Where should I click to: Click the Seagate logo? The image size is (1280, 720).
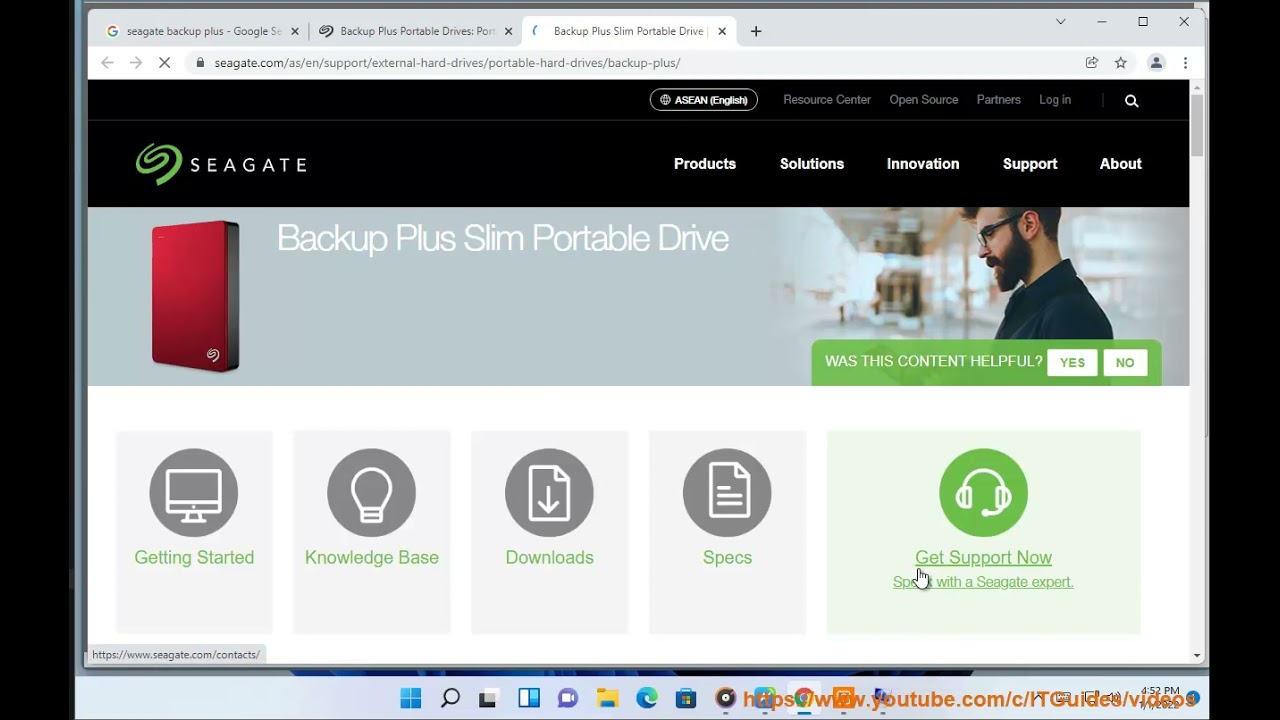(221, 165)
